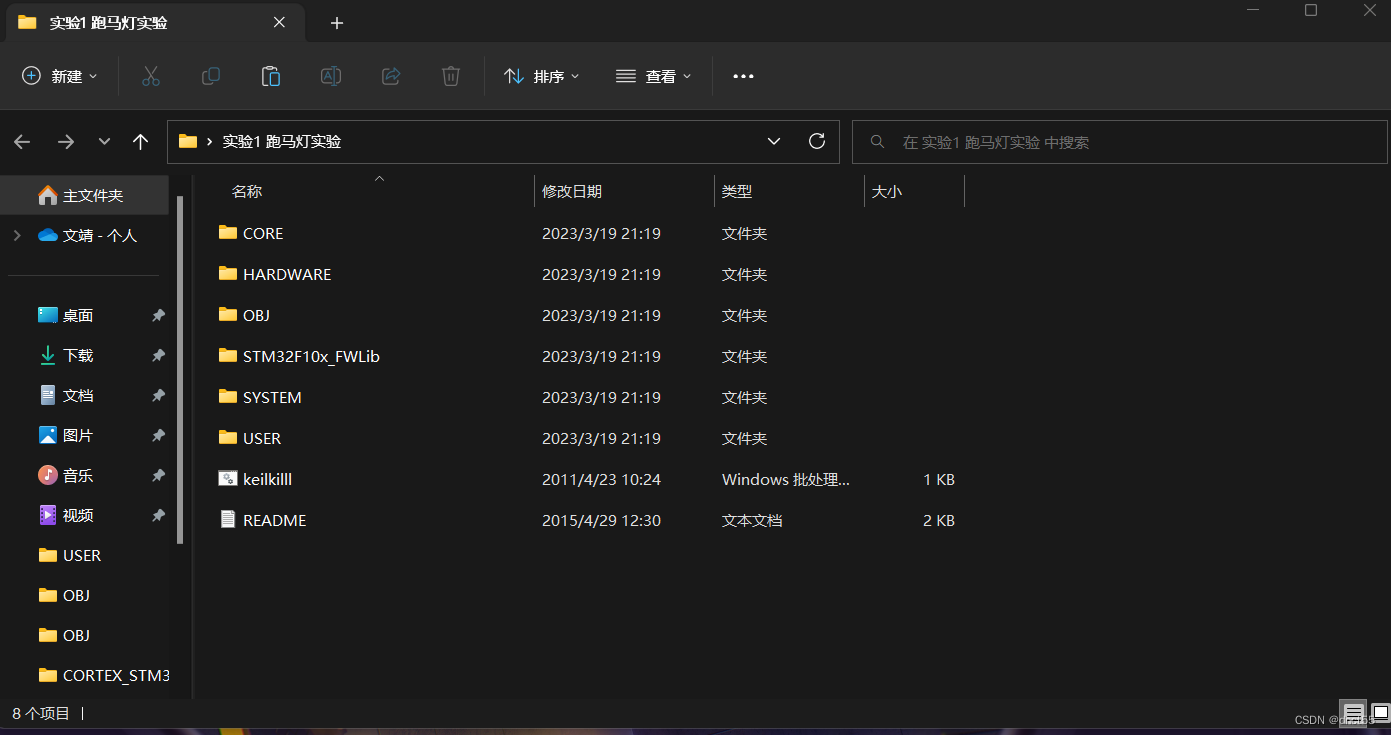Viewport: 1391px width, 735px height.
Task: Expand the 文靖 - 个人 OneDrive section
Action: pyautogui.click(x=16, y=235)
